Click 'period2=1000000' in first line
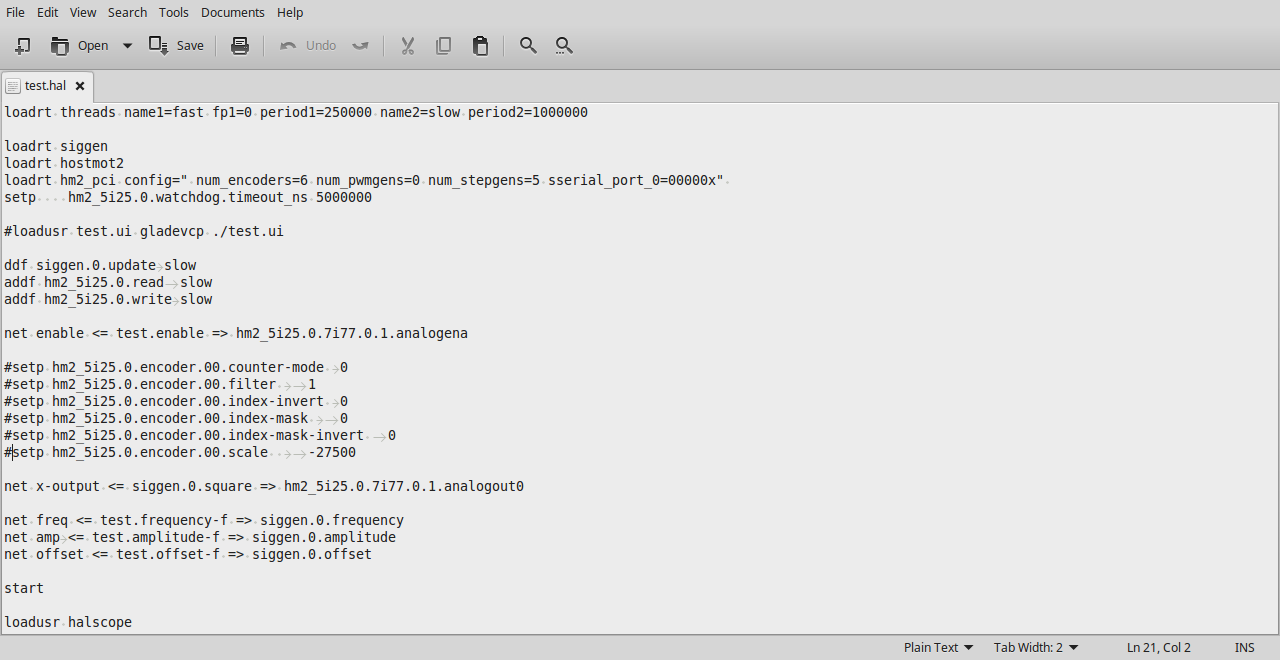 [x=528, y=112]
